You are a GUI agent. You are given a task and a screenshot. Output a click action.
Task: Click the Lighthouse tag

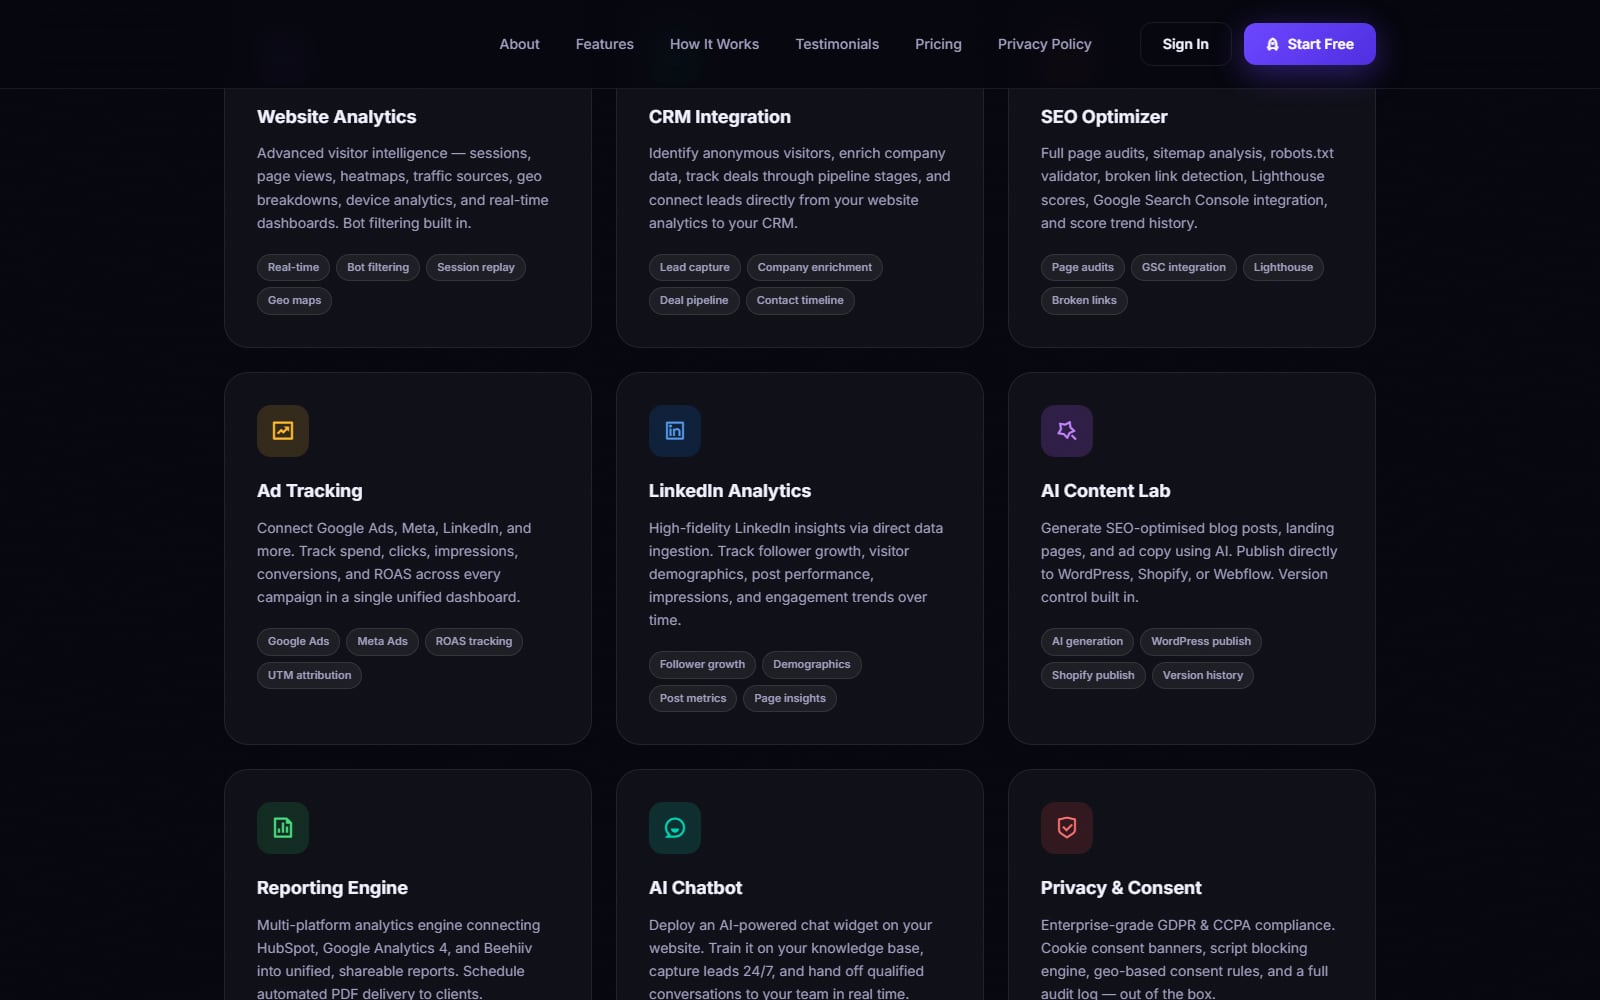pos(1283,267)
